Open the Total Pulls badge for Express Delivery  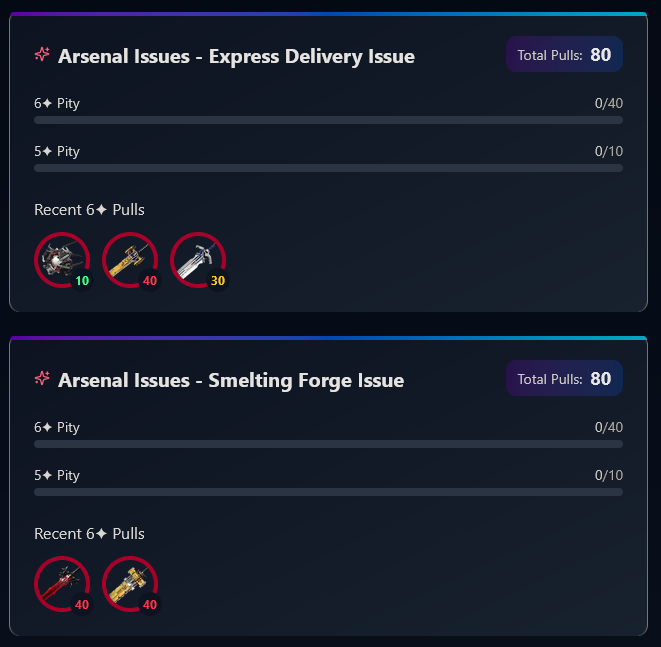coord(564,54)
